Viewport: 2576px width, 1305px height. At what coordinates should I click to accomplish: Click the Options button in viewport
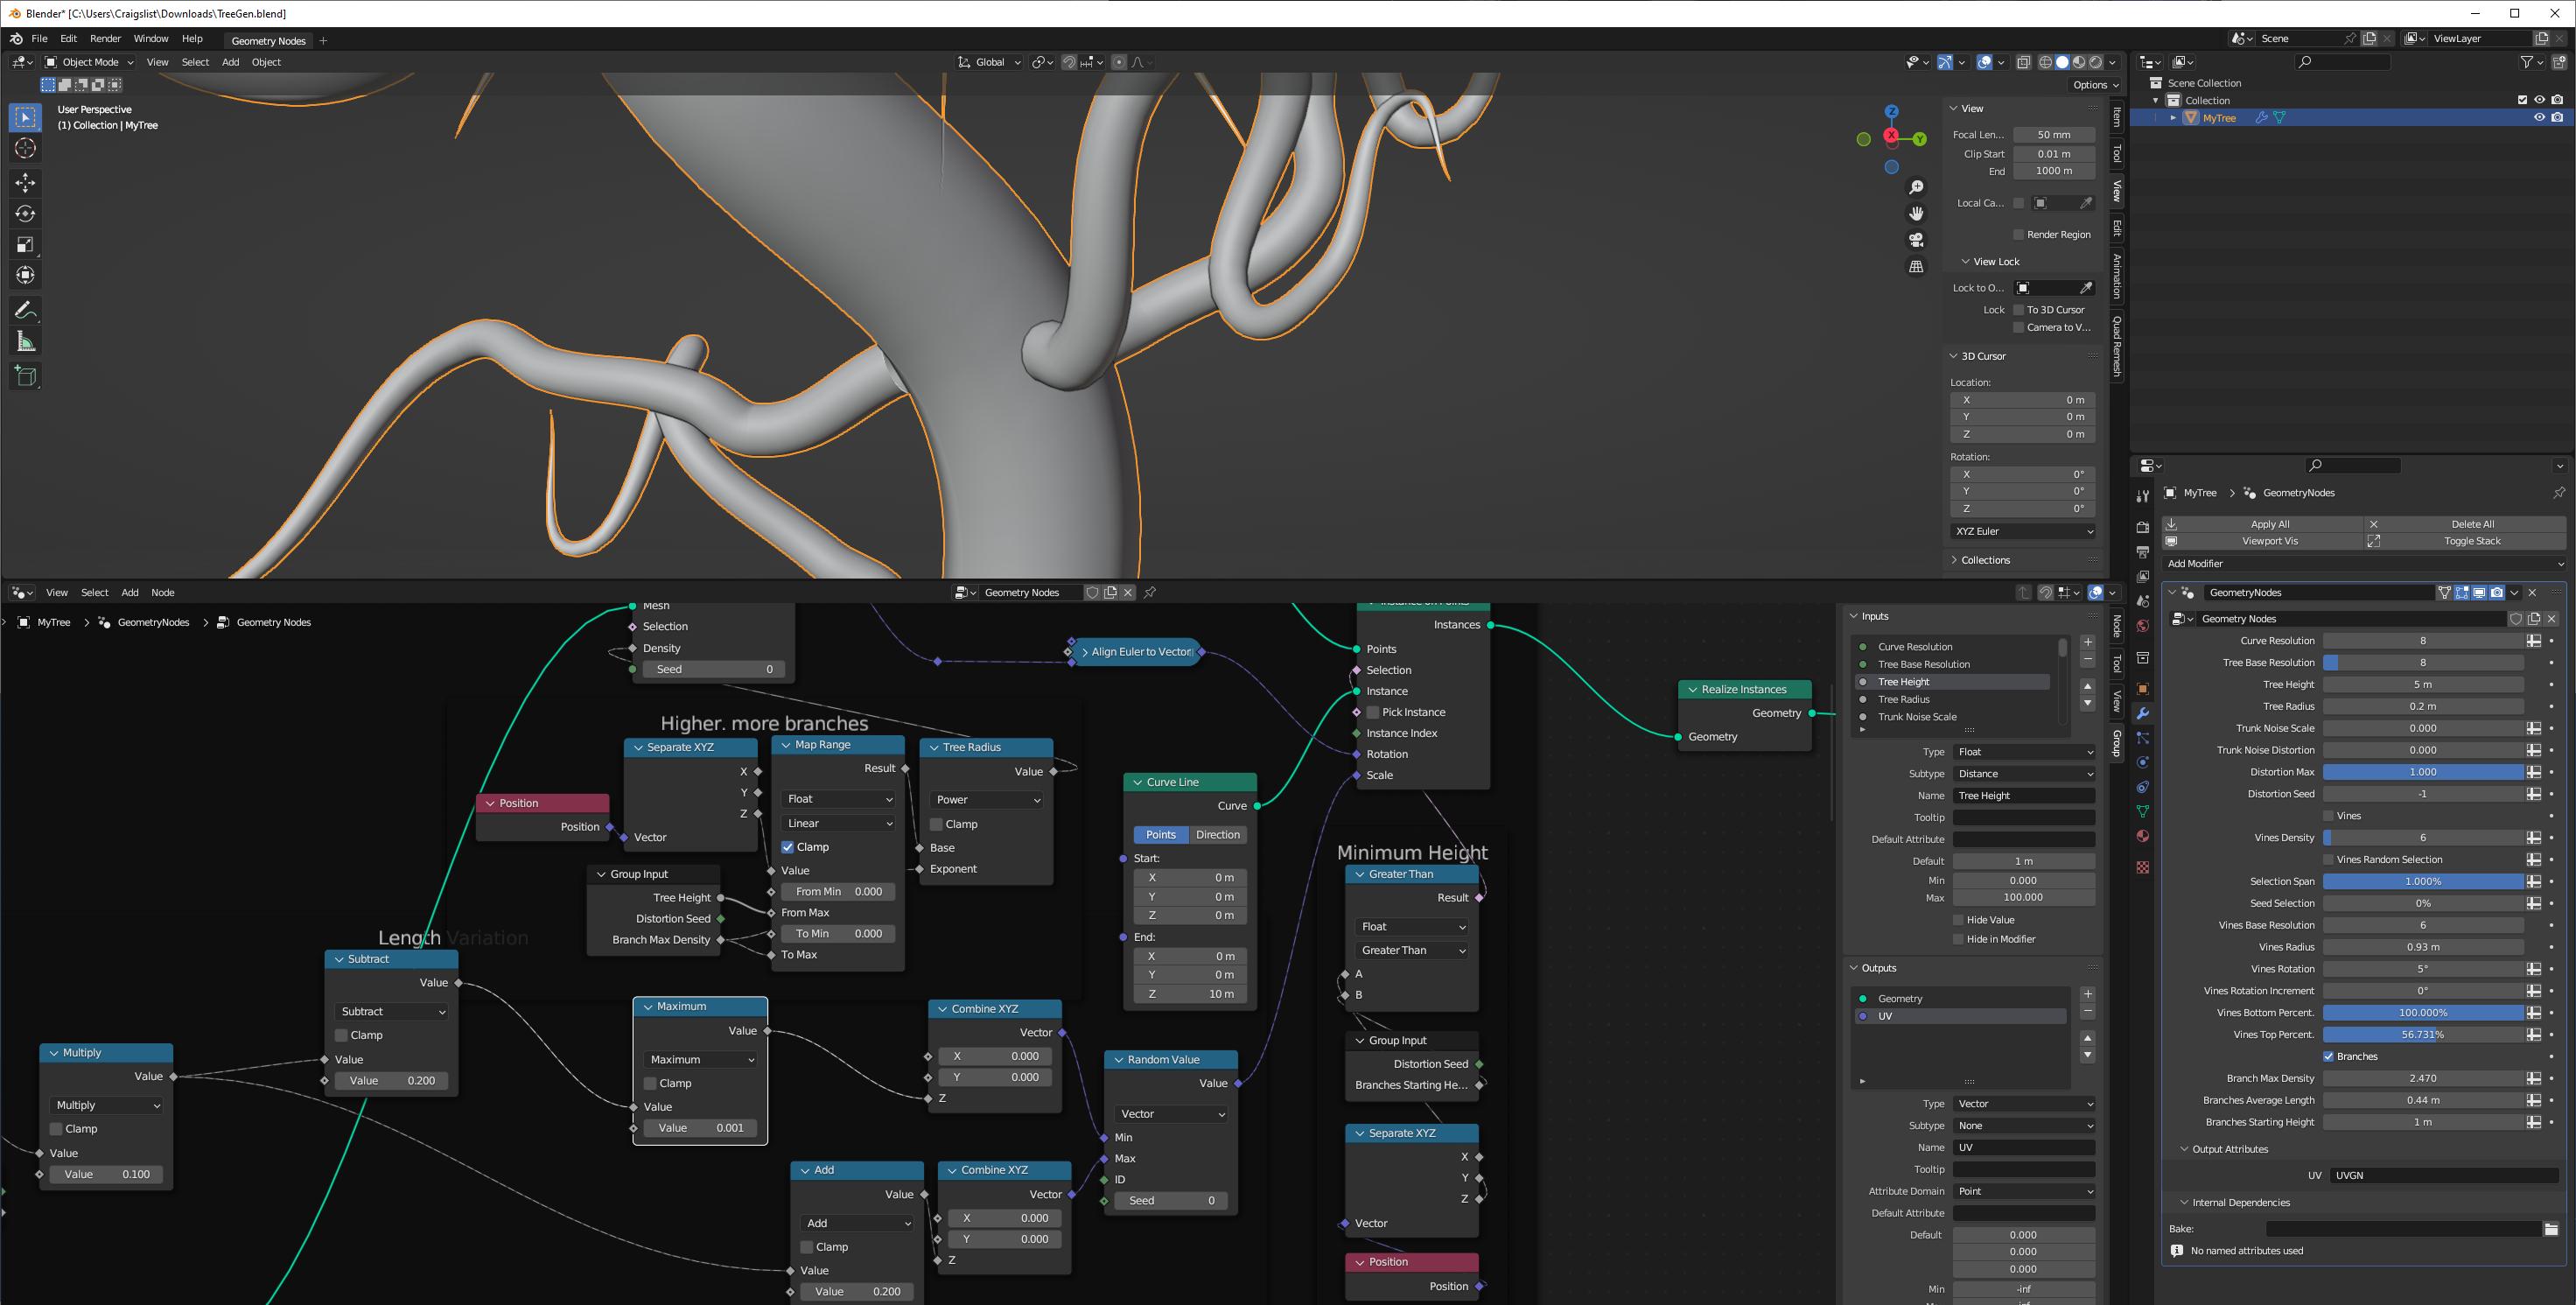[x=2095, y=85]
